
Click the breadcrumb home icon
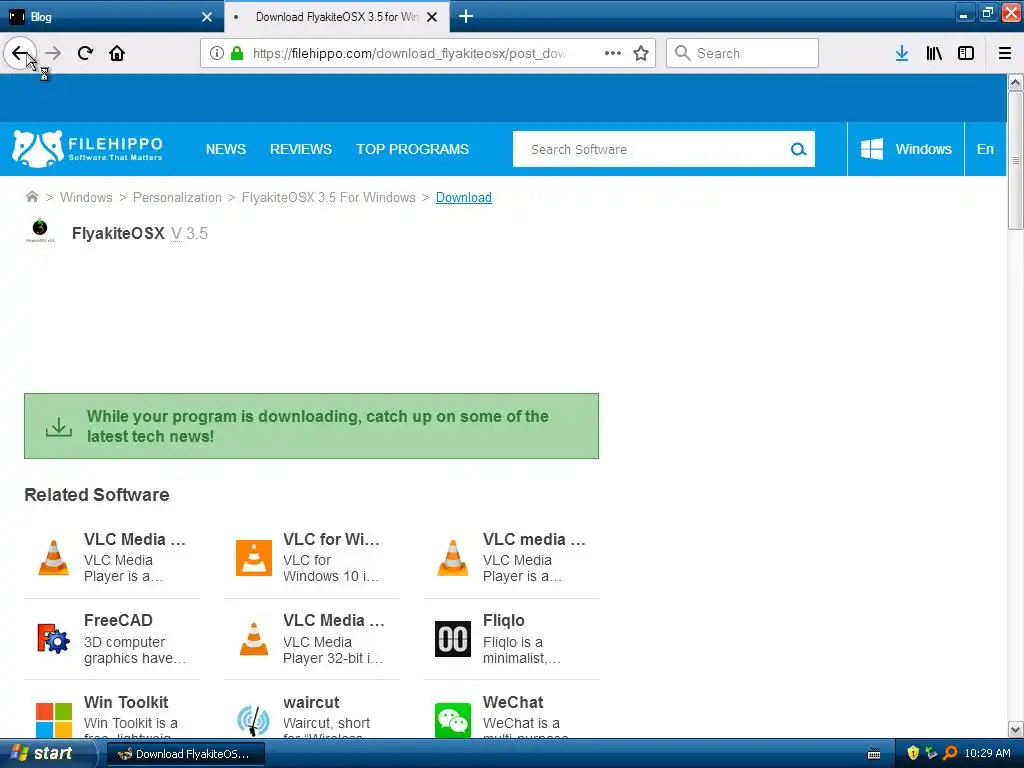click(31, 197)
